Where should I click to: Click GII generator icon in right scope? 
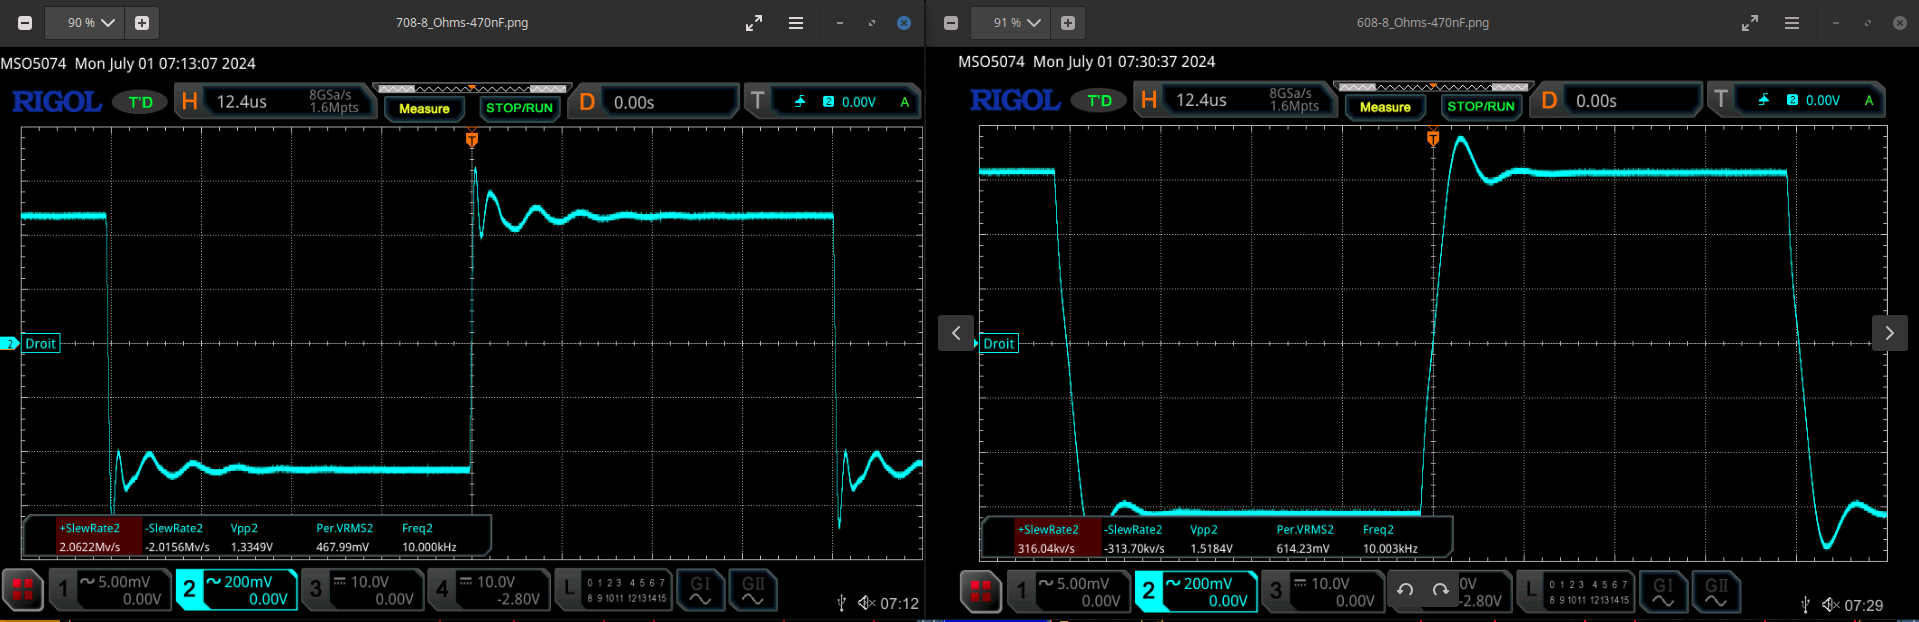(x=1716, y=592)
